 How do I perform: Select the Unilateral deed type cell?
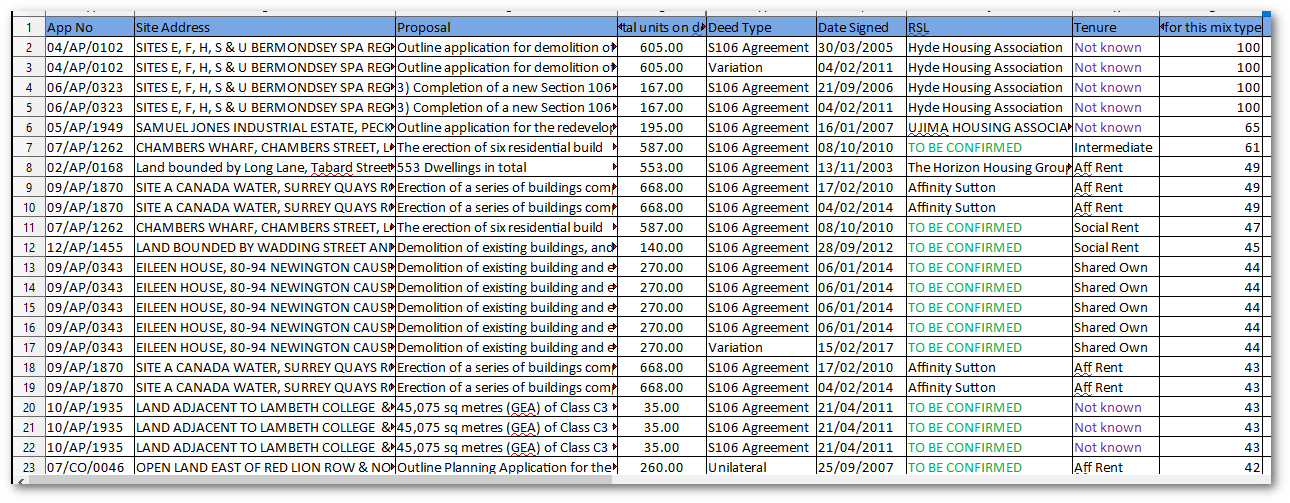(760, 468)
